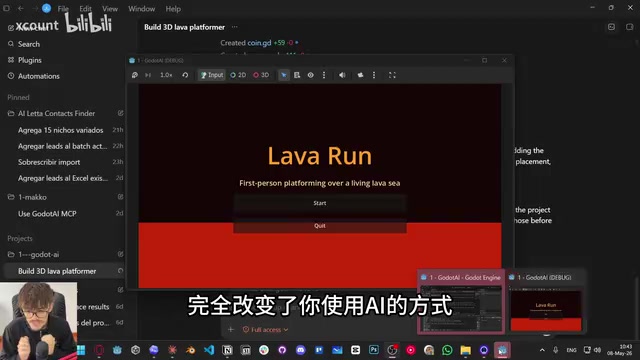This screenshot has height=360, width=640.
Task: Select the GodotAI - Godot Engine window thumbnail
Action: click(x=461, y=302)
